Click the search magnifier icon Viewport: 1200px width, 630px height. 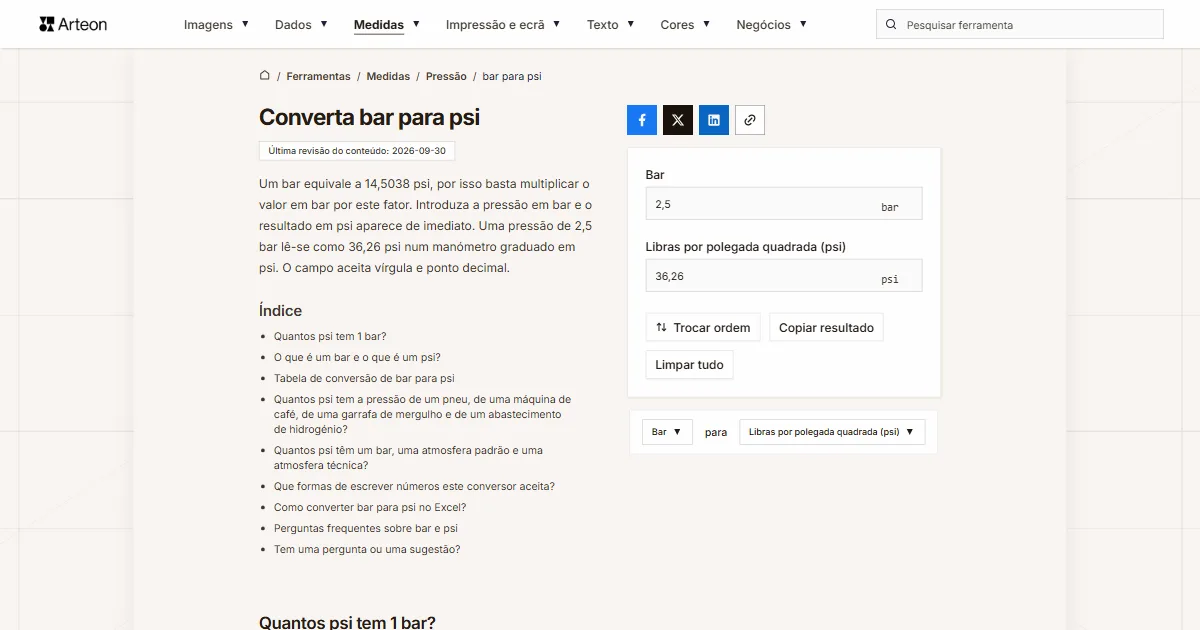(x=892, y=25)
